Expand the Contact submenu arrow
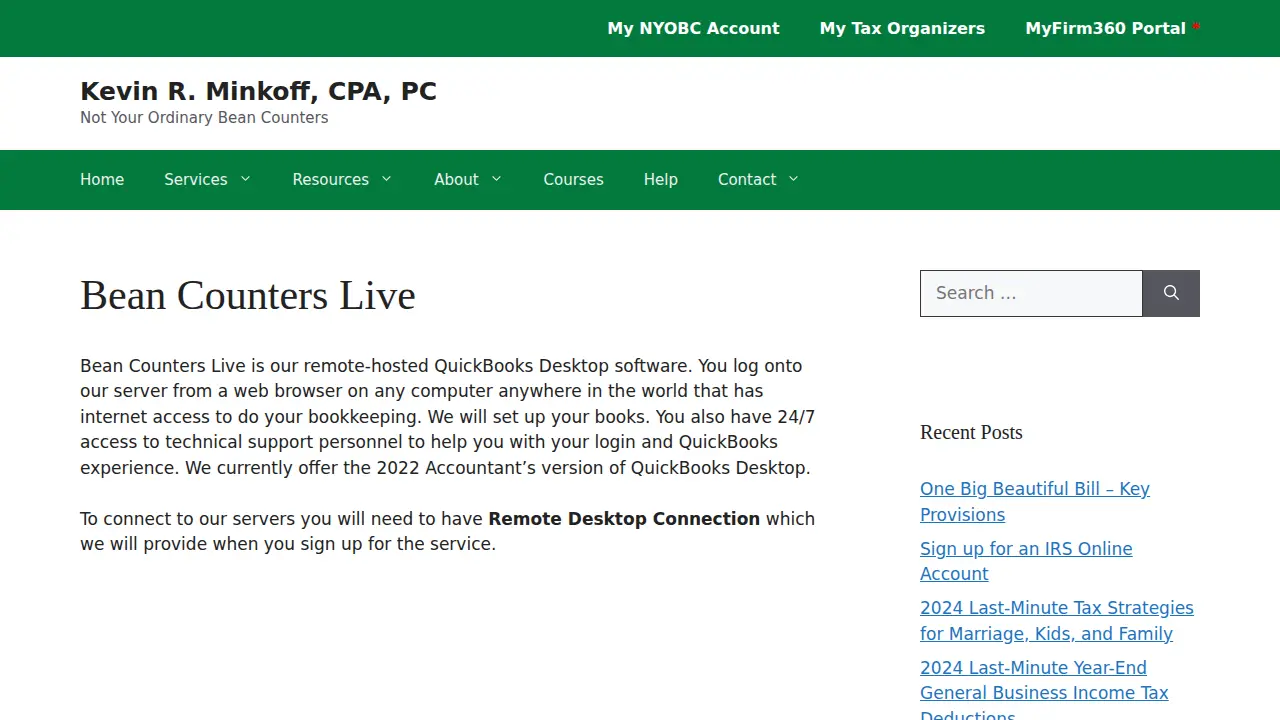This screenshot has height=720, width=1280. tap(794, 179)
